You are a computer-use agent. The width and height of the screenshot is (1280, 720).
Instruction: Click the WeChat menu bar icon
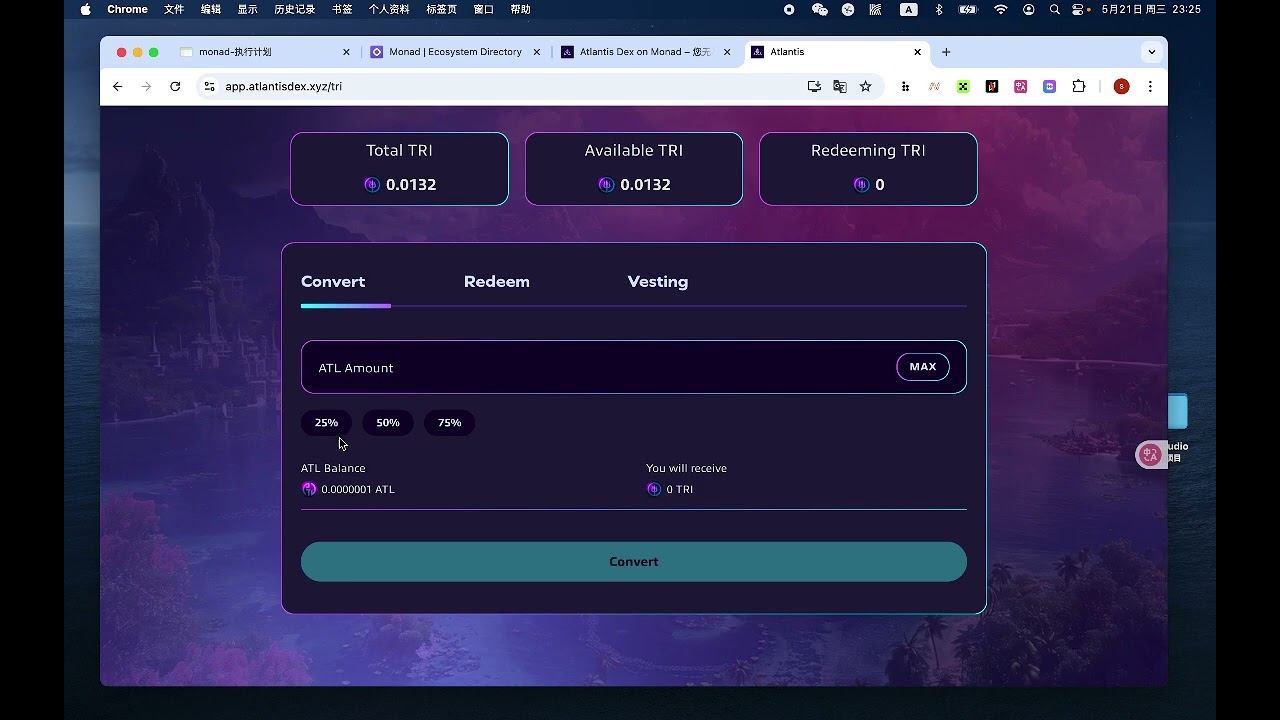point(820,10)
